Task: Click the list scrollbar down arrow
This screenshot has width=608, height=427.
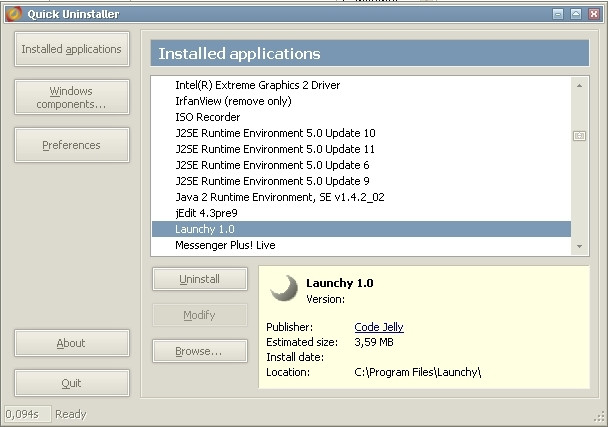Action: (579, 246)
